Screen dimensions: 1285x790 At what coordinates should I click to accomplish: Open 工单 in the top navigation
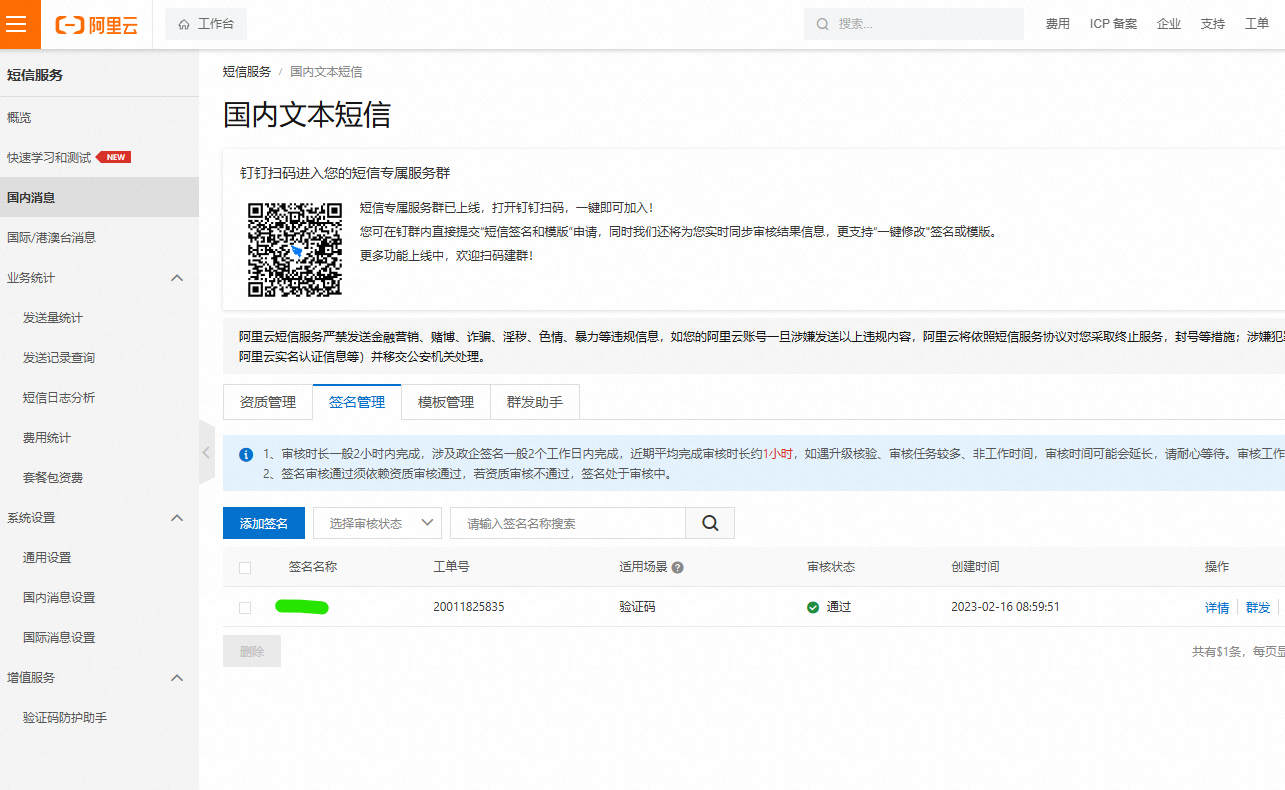click(x=1257, y=24)
